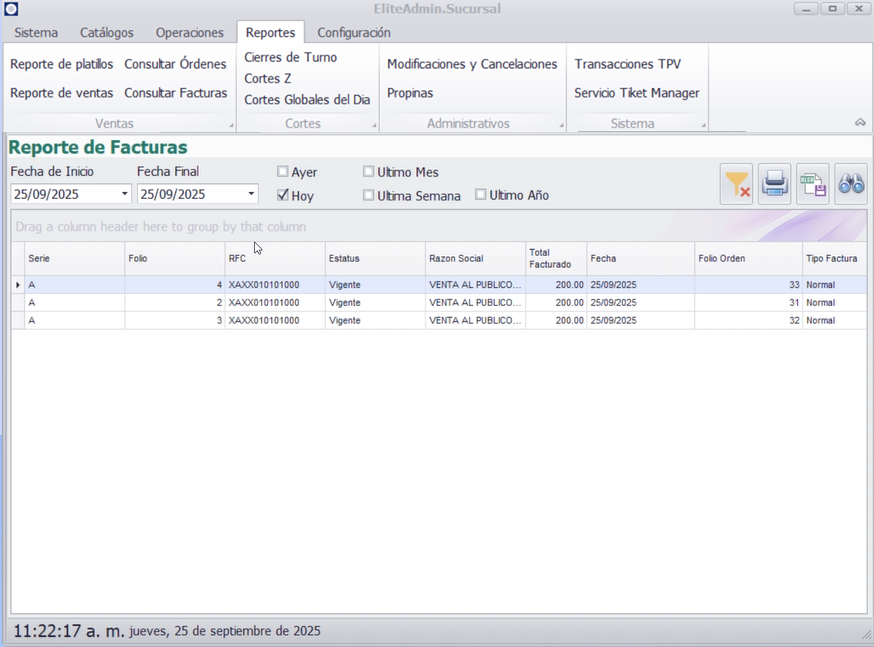Viewport: 874px width, 647px height.
Task: Switch to the Catálogos tab
Action: coord(106,33)
